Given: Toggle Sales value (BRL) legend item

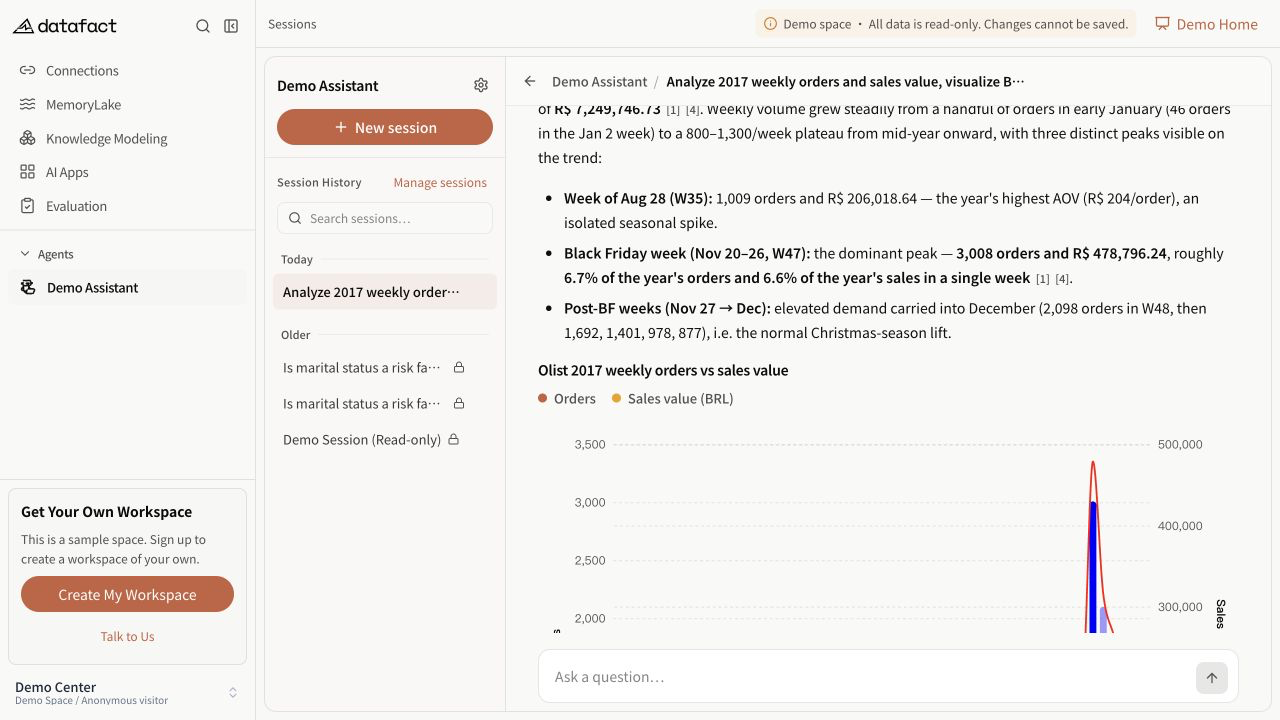Looking at the screenshot, I should pyautogui.click(x=673, y=398).
